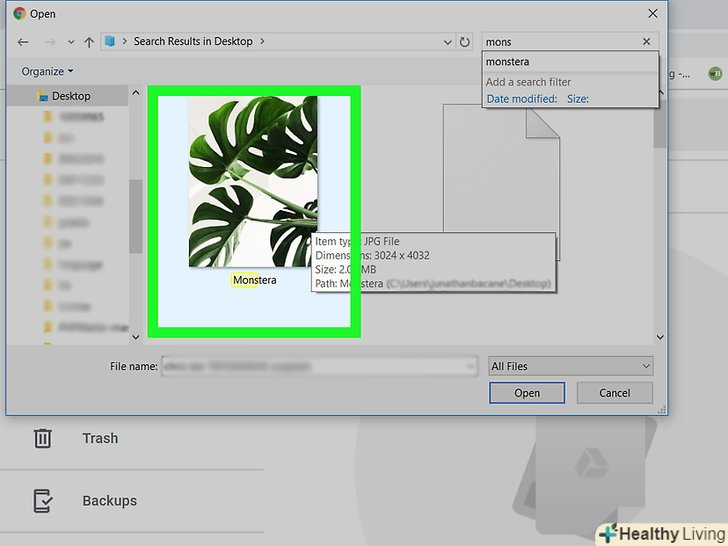Click the Monstera file name label
This screenshot has height=546, width=728.
254,280
